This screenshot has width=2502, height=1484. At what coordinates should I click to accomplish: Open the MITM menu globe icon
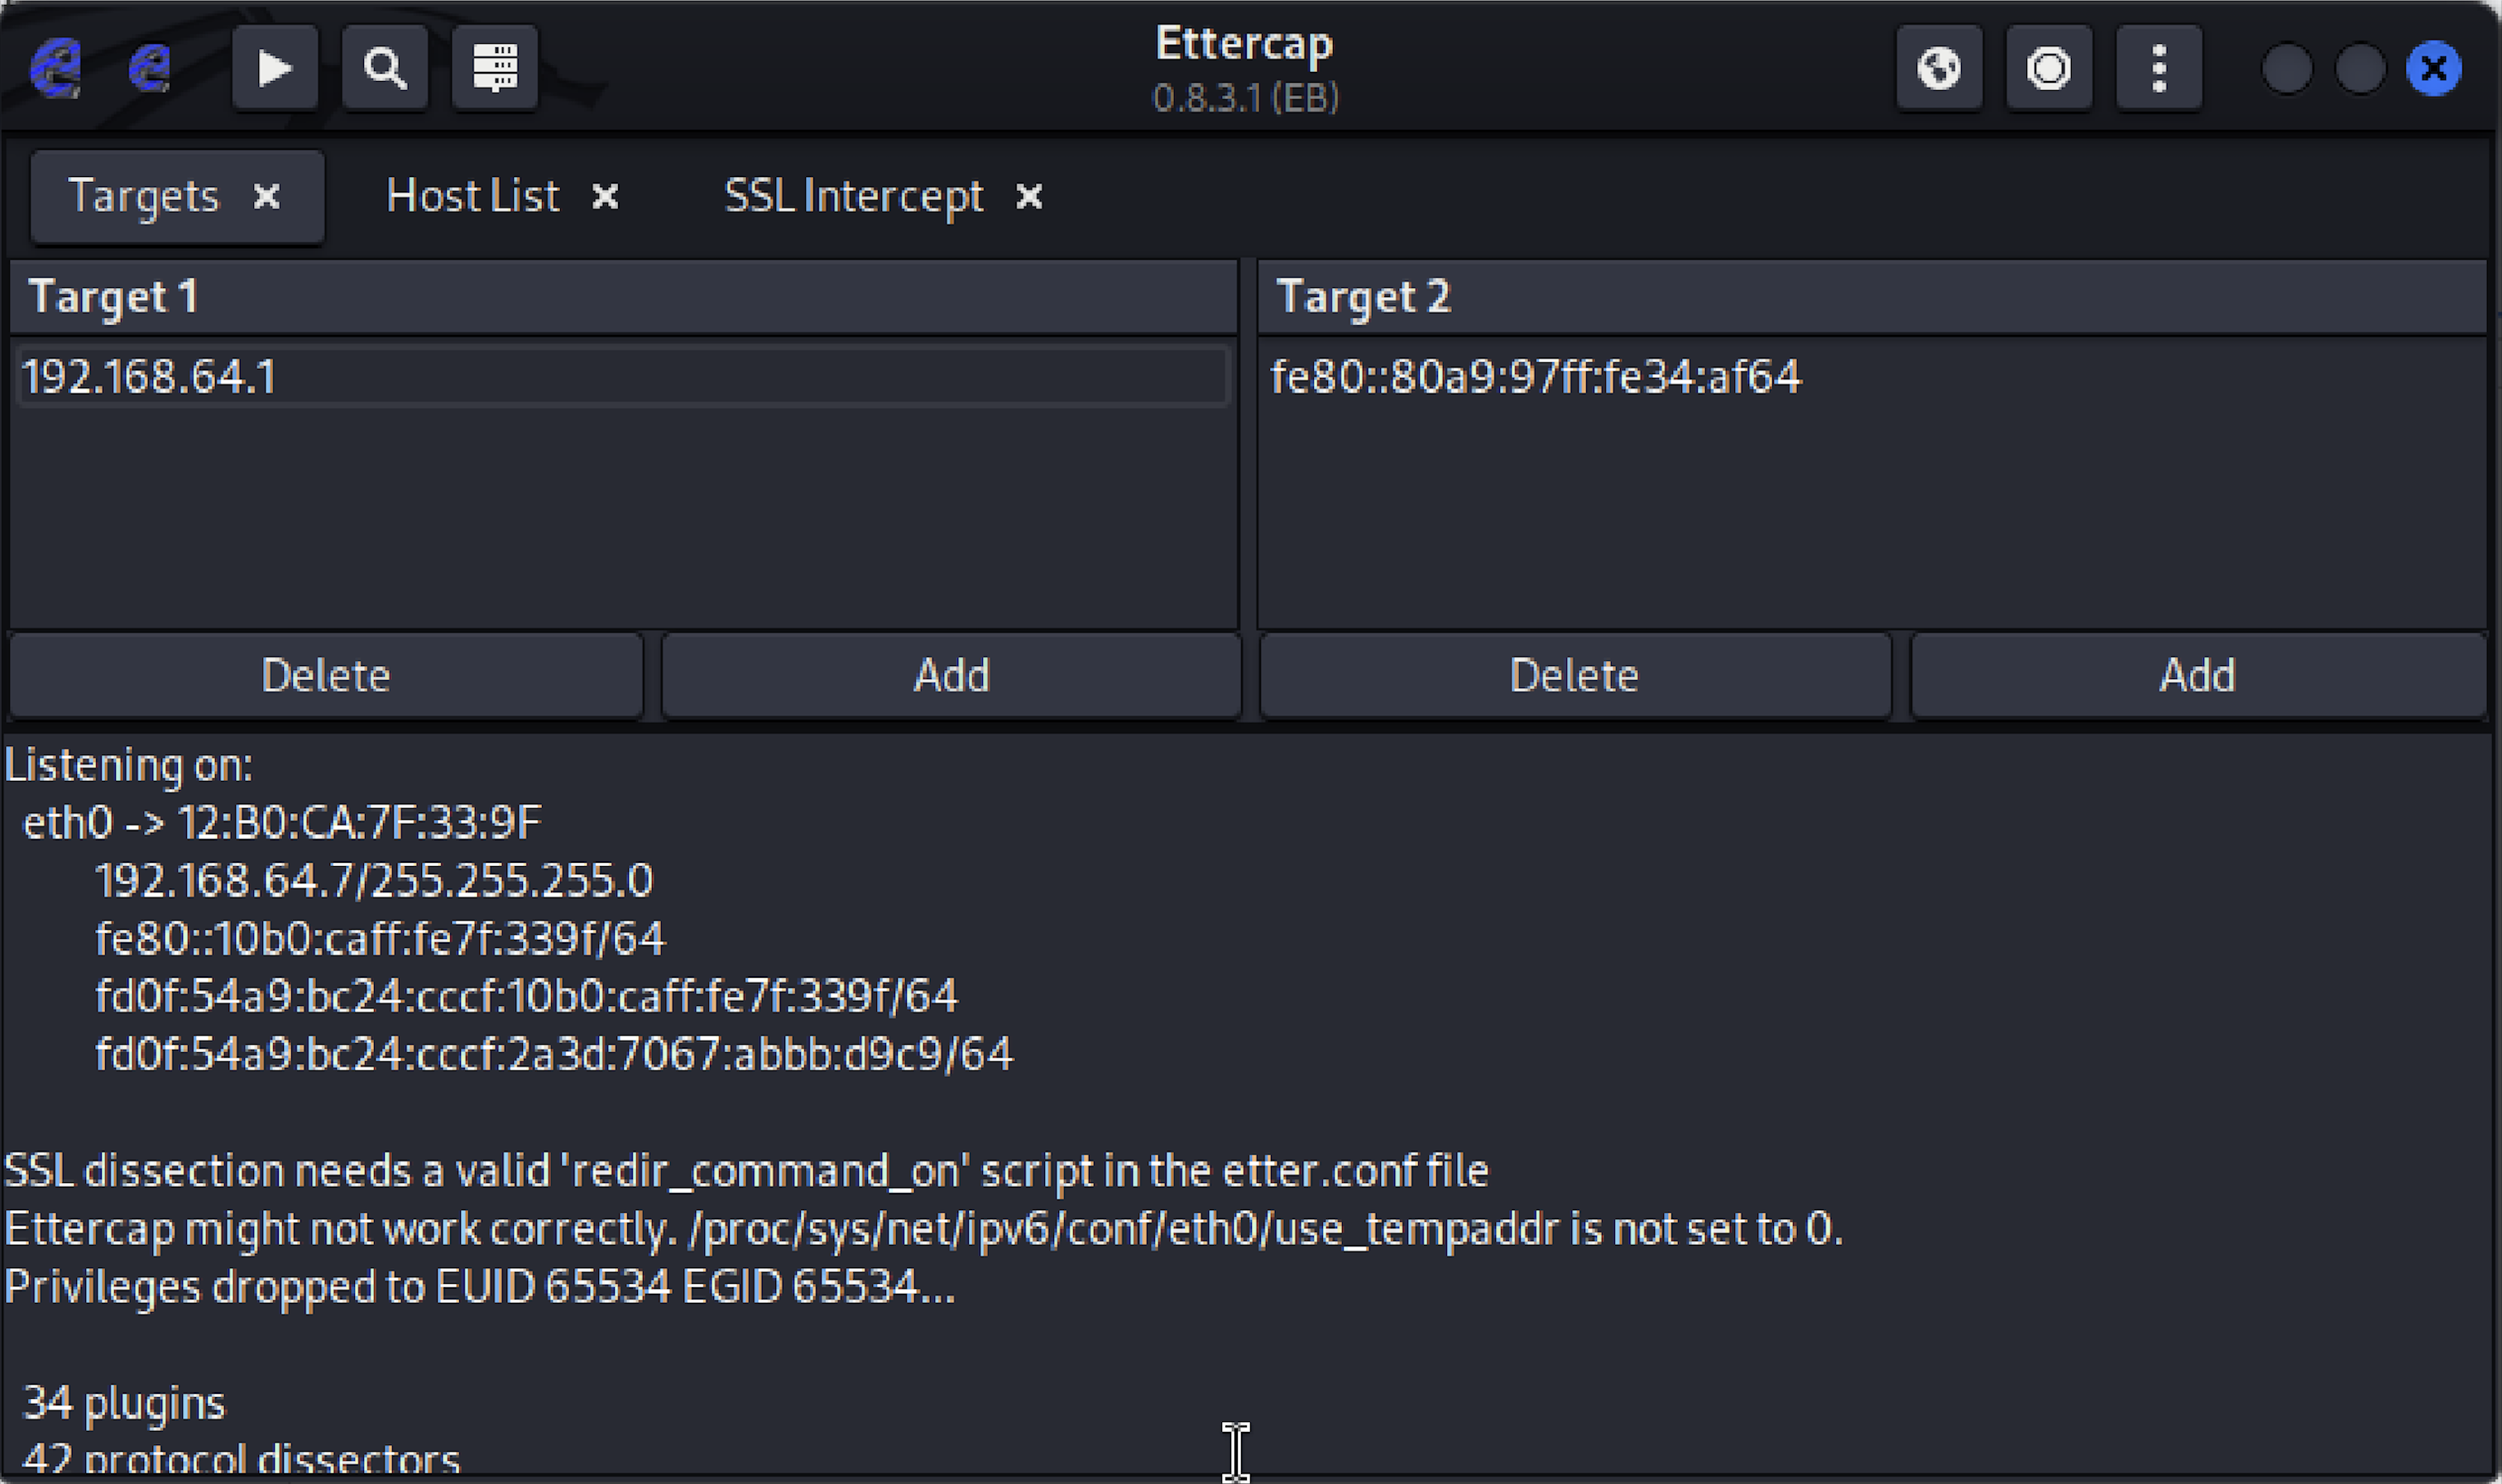click(x=1939, y=68)
